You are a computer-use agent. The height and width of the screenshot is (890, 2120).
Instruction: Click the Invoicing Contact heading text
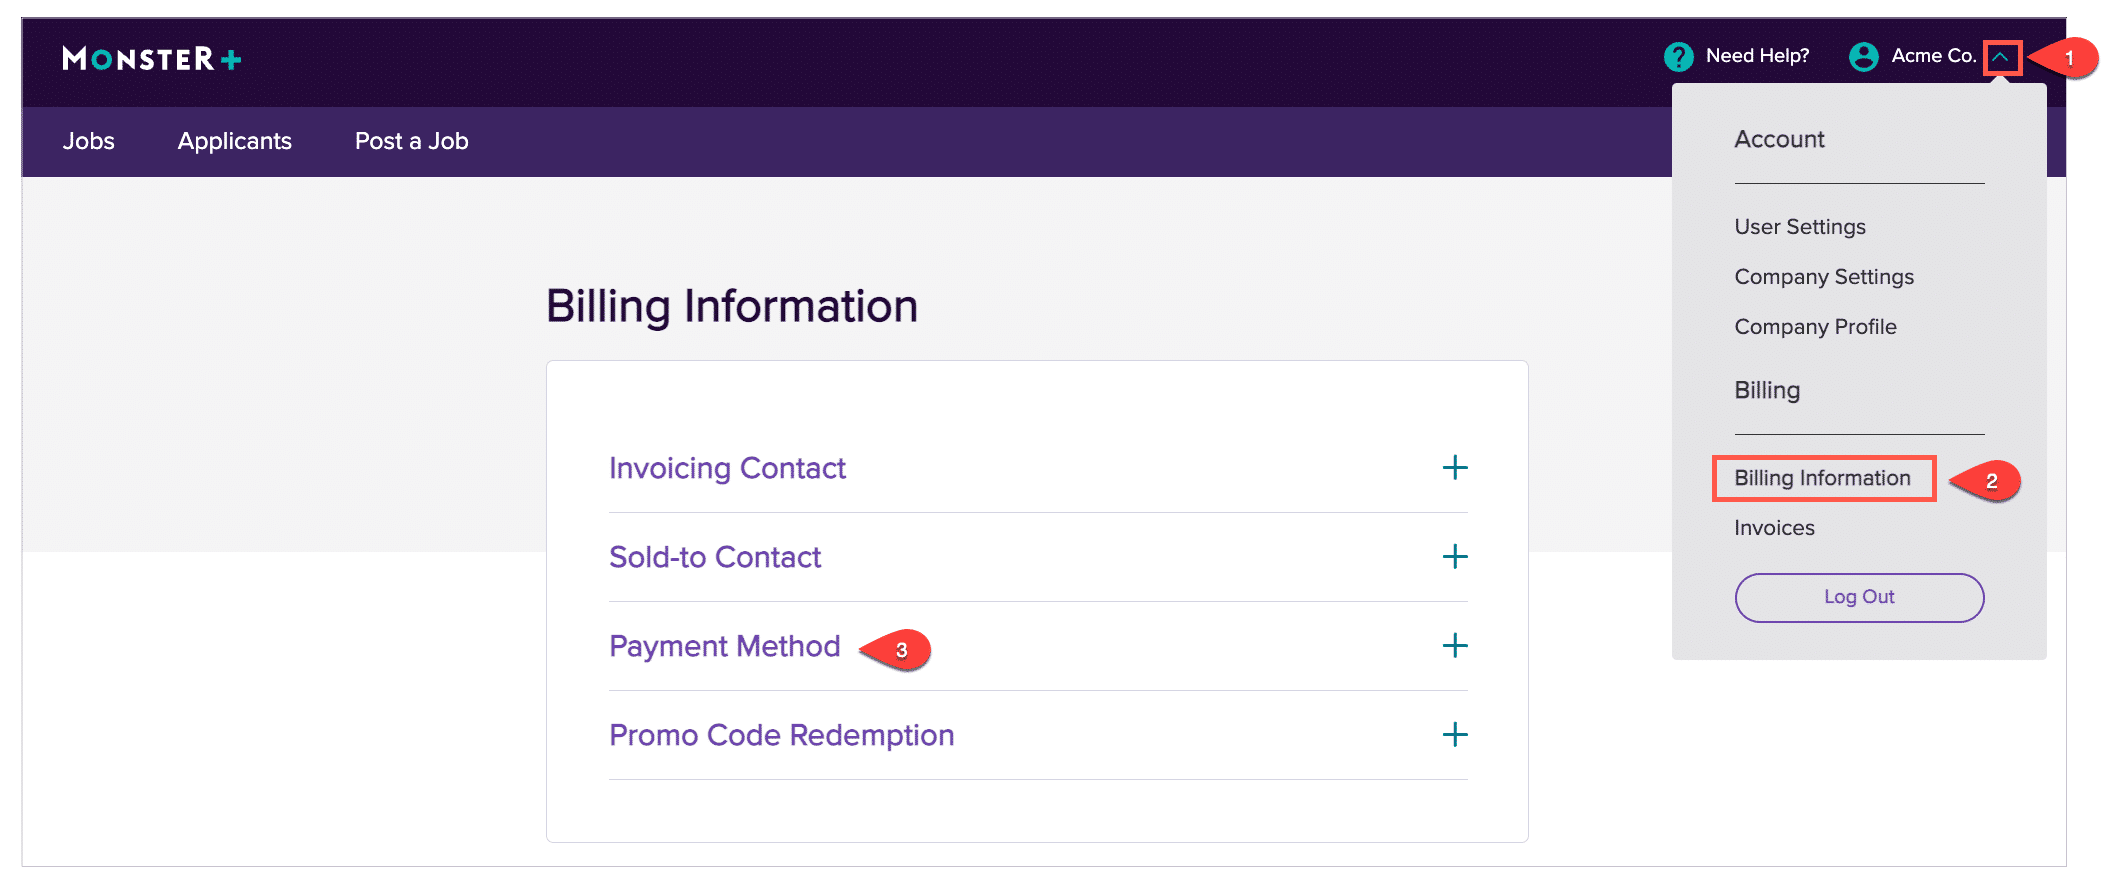(727, 468)
